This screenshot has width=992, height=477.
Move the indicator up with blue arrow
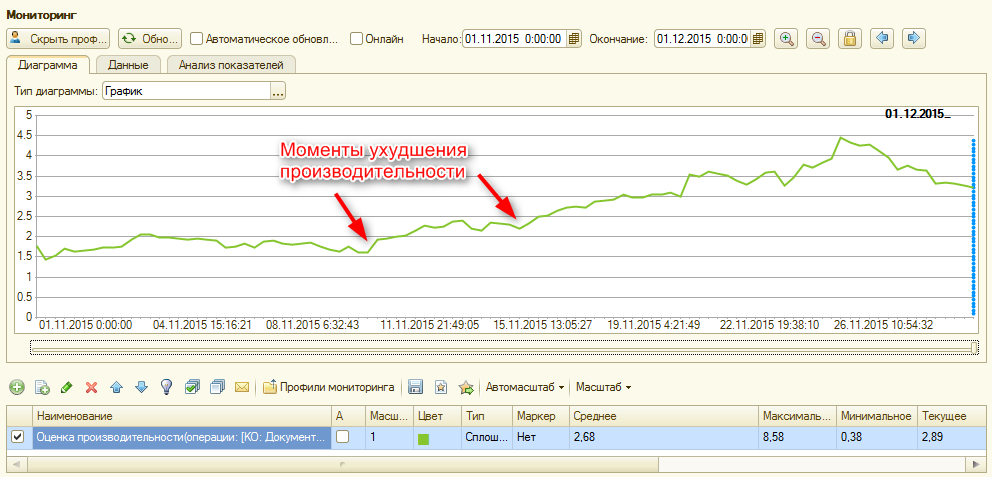[x=117, y=387]
